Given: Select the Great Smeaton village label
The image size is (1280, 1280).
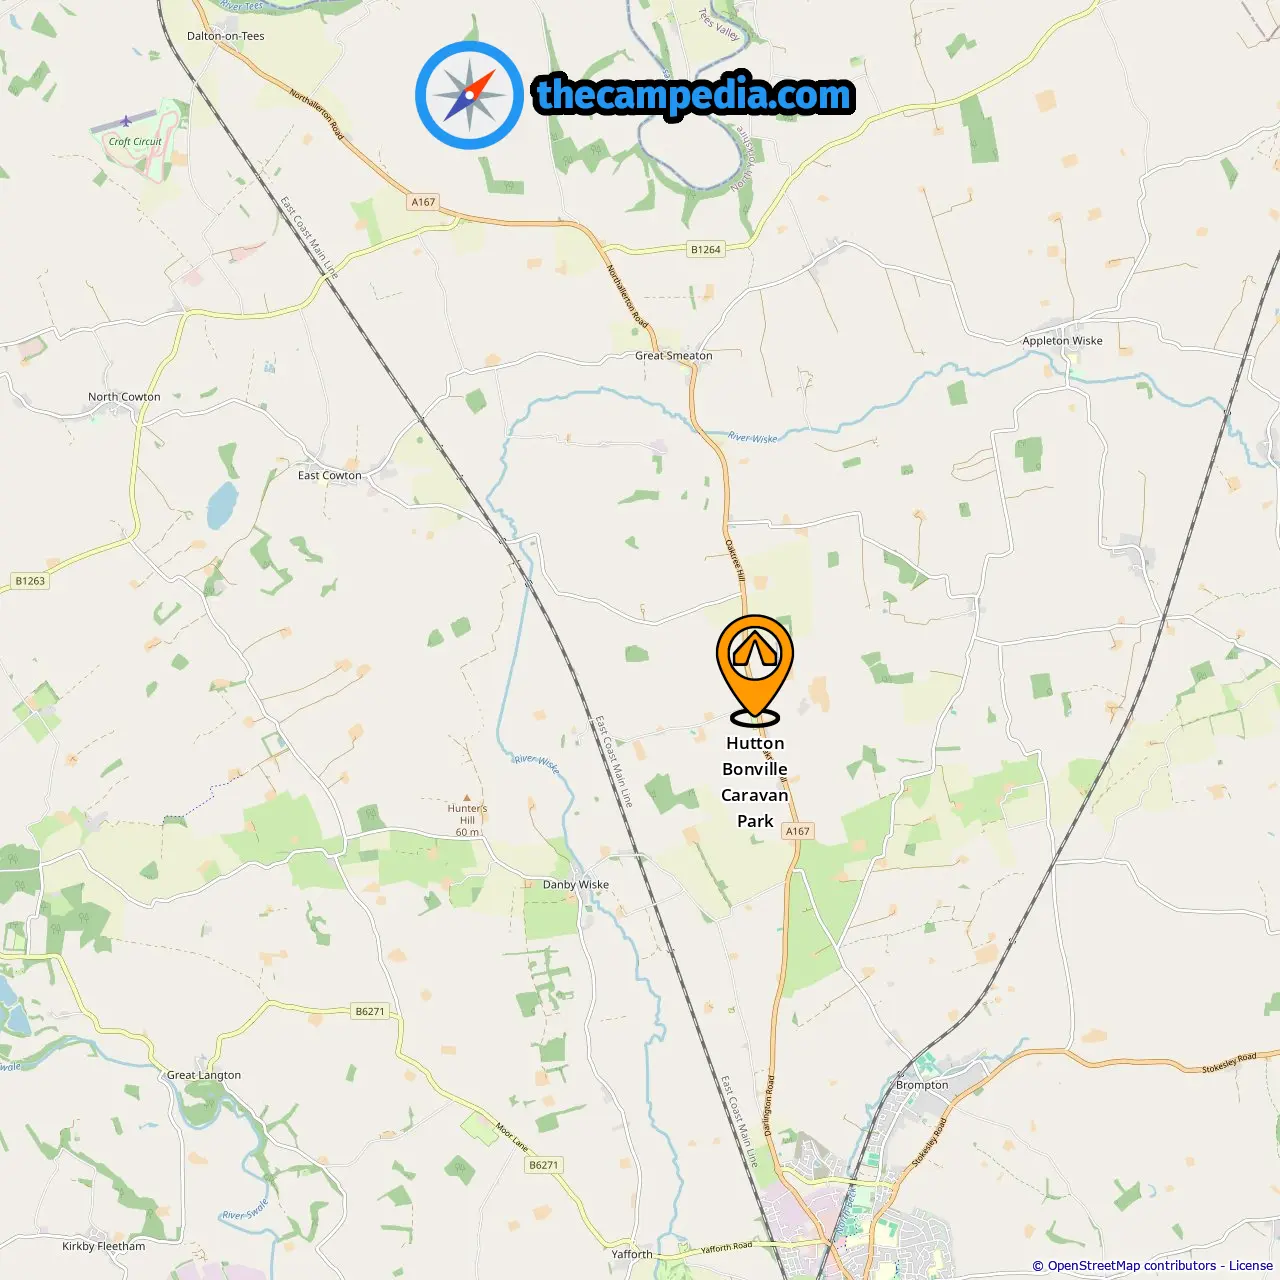Looking at the screenshot, I should pos(674,355).
